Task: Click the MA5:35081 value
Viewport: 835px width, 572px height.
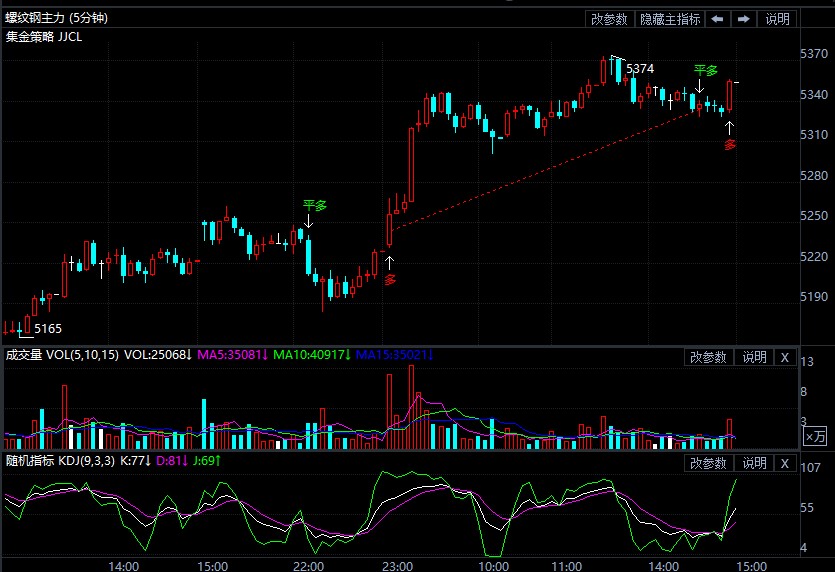Action: 232,355
